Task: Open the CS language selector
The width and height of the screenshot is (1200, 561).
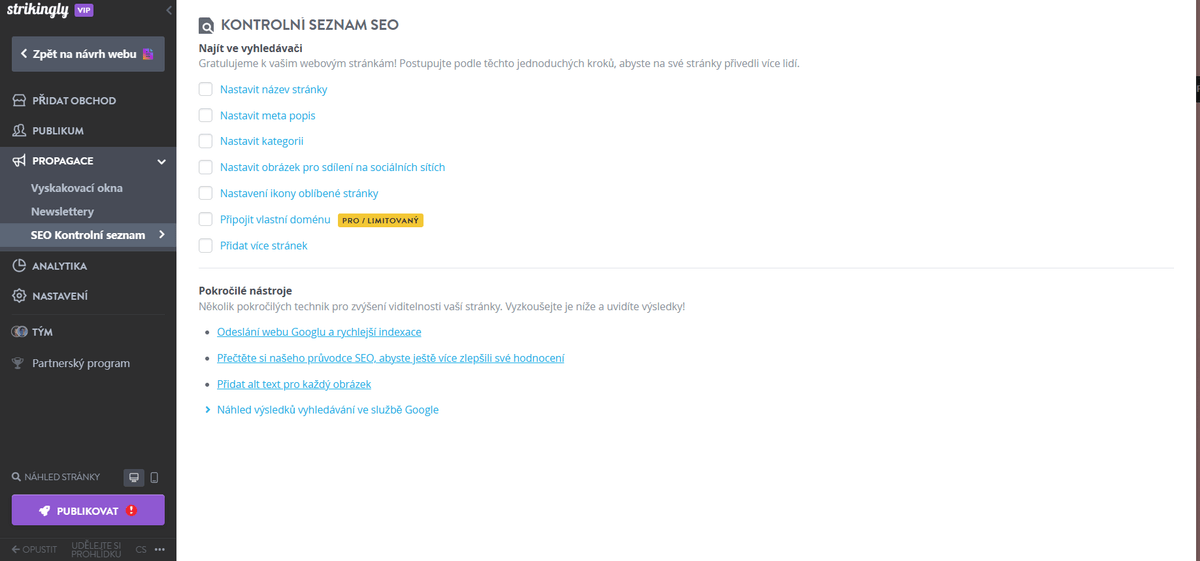Action: [x=141, y=550]
